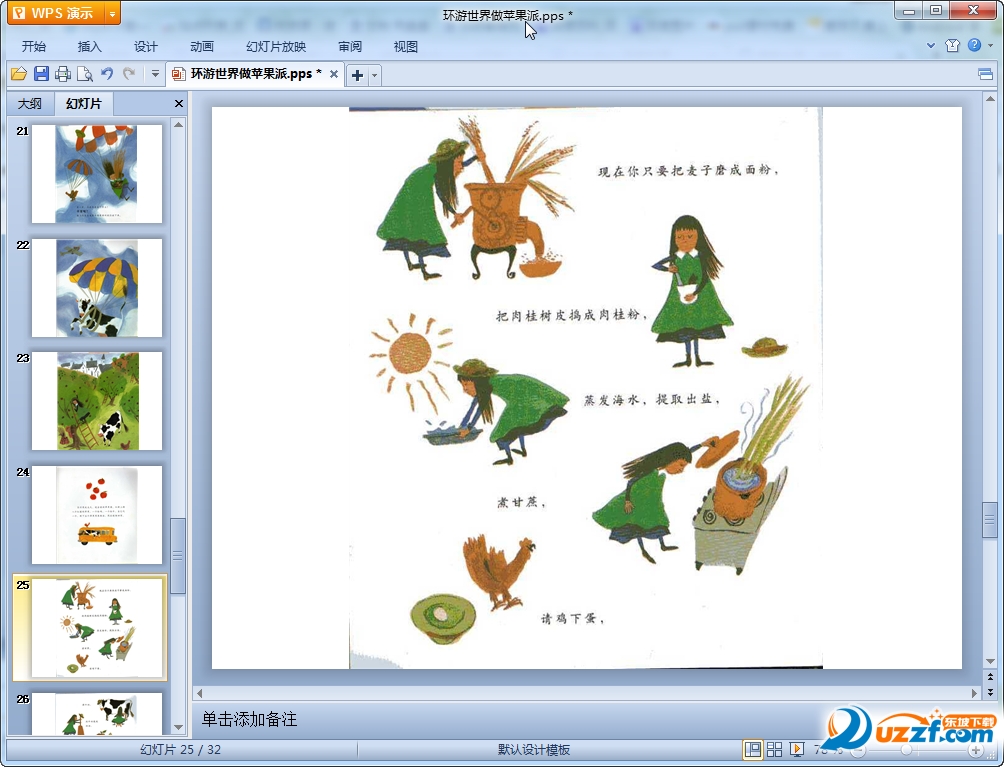The image size is (1004, 767).
Task: Click the thumbnail panel scroll up arrow
Action: pos(179,124)
